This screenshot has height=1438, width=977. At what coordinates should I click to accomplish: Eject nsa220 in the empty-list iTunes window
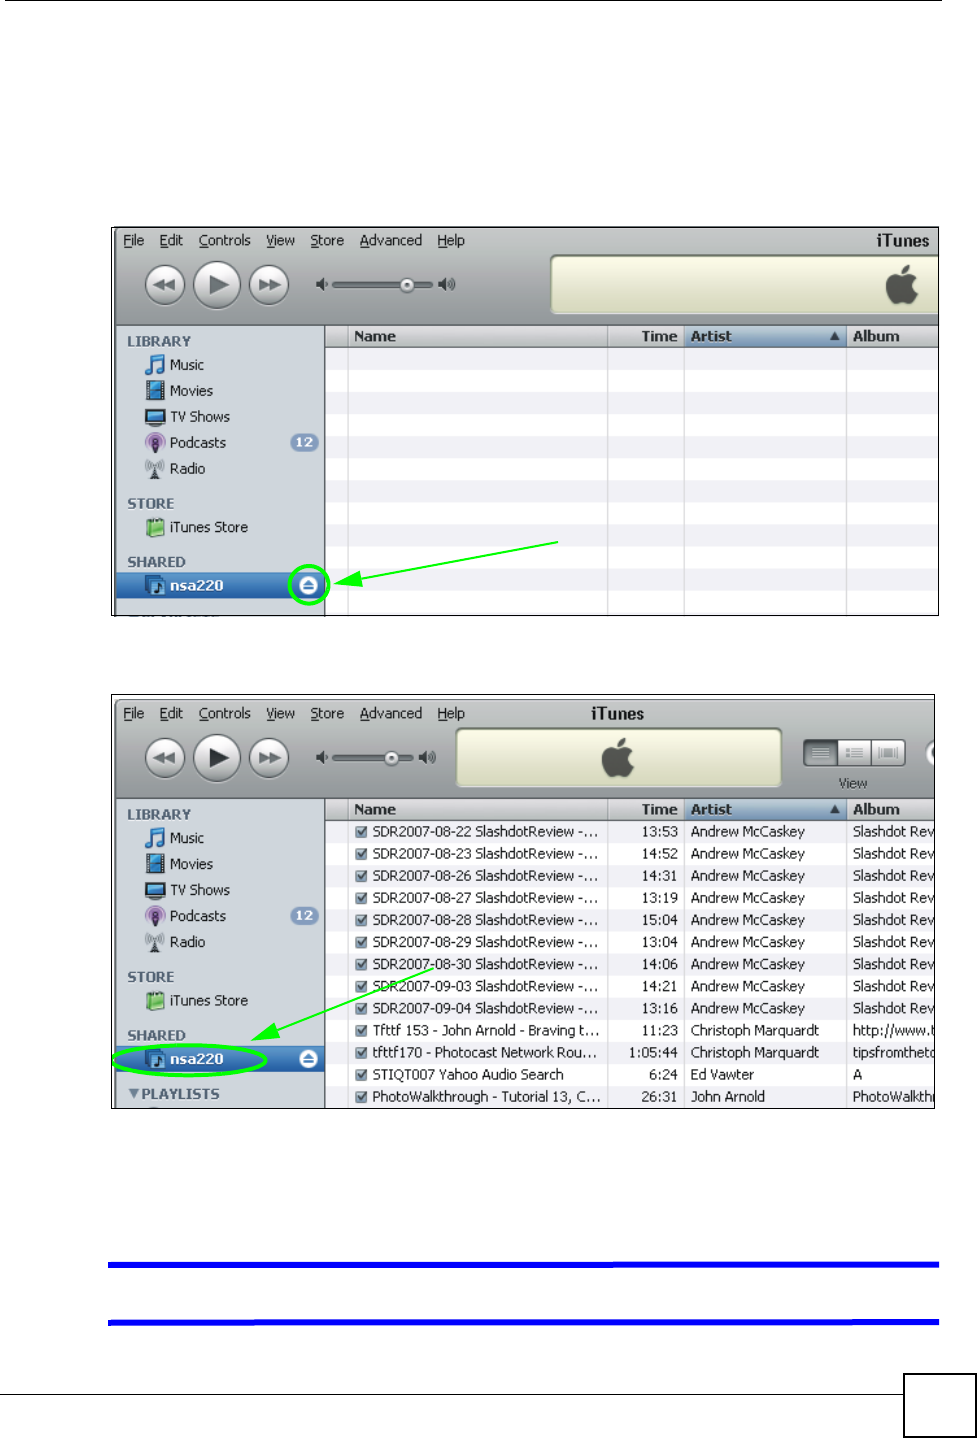coord(309,585)
